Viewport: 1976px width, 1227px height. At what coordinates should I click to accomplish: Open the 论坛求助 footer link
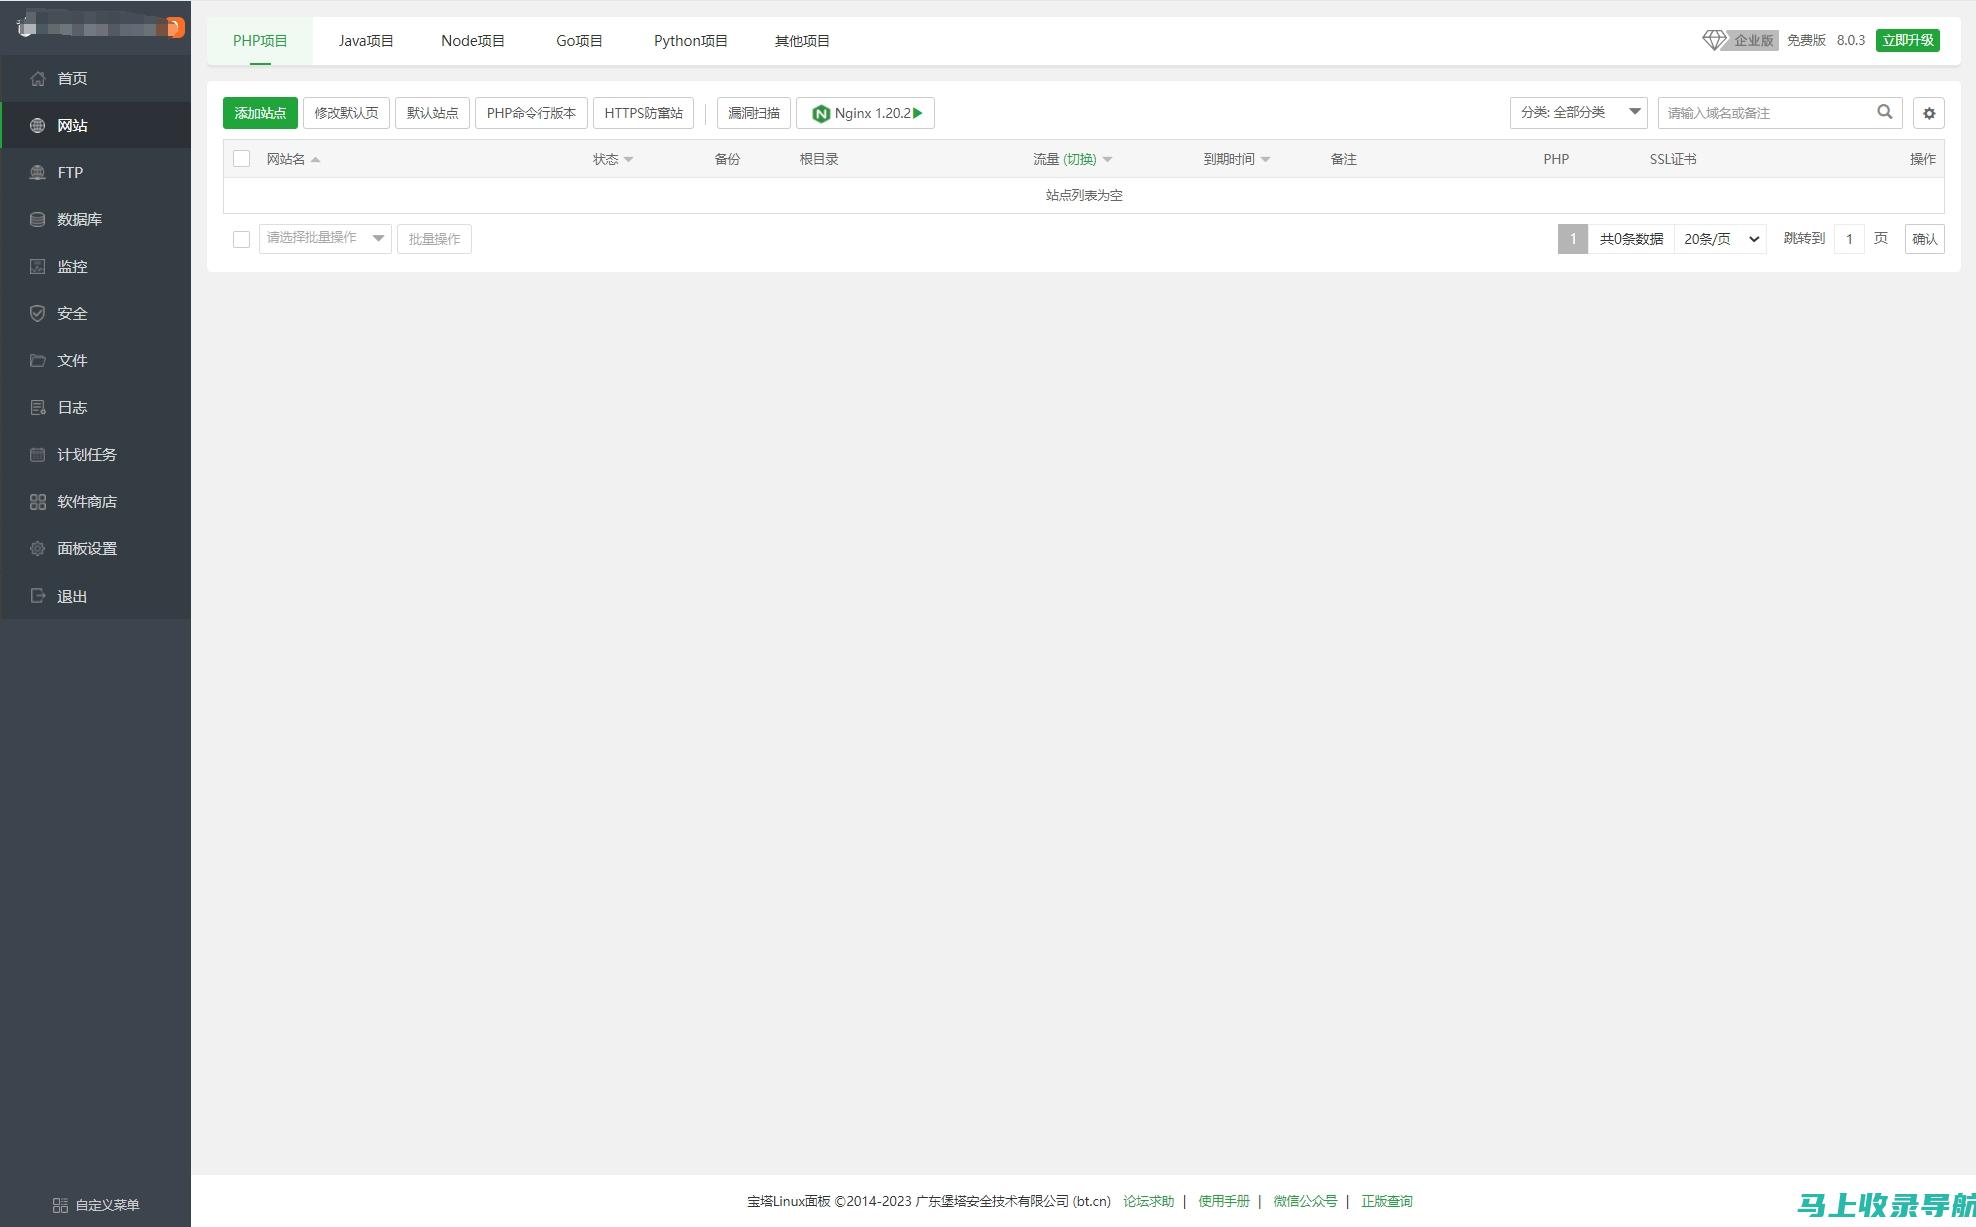[x=1148, y=1201]
